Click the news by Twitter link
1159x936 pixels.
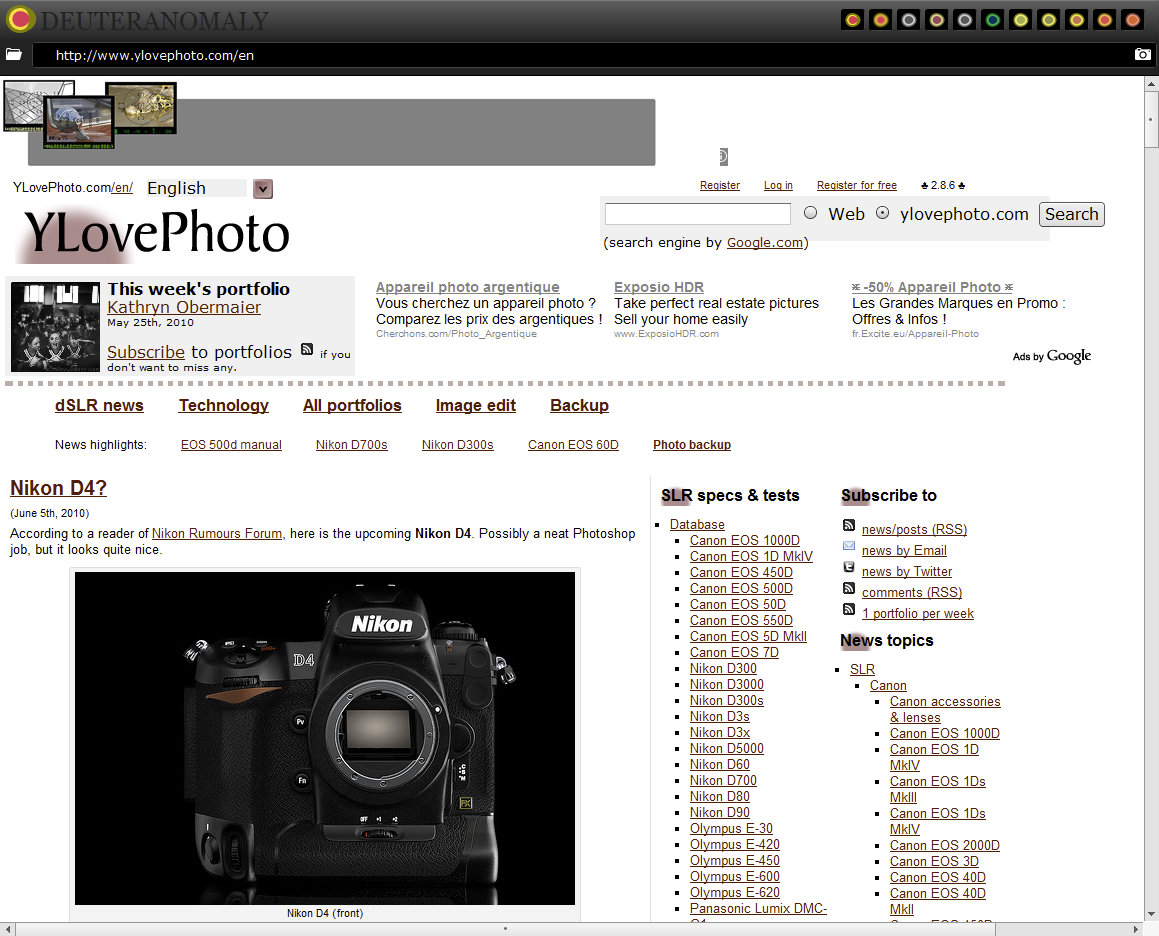907,572
